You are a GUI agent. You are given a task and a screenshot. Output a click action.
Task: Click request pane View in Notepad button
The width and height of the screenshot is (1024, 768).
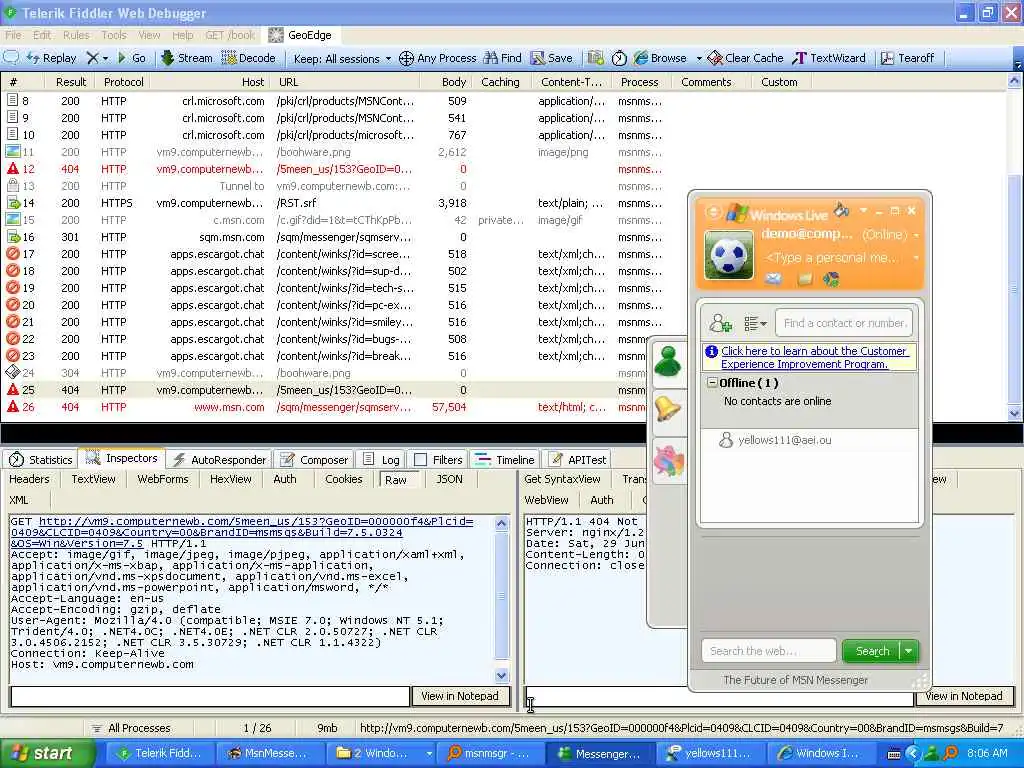(x=460, y=696)
